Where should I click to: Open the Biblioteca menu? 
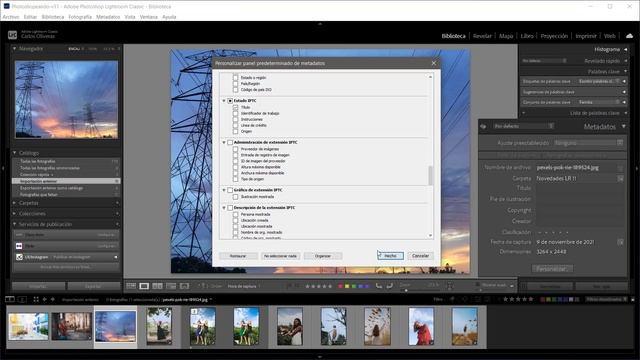point(53,17)
